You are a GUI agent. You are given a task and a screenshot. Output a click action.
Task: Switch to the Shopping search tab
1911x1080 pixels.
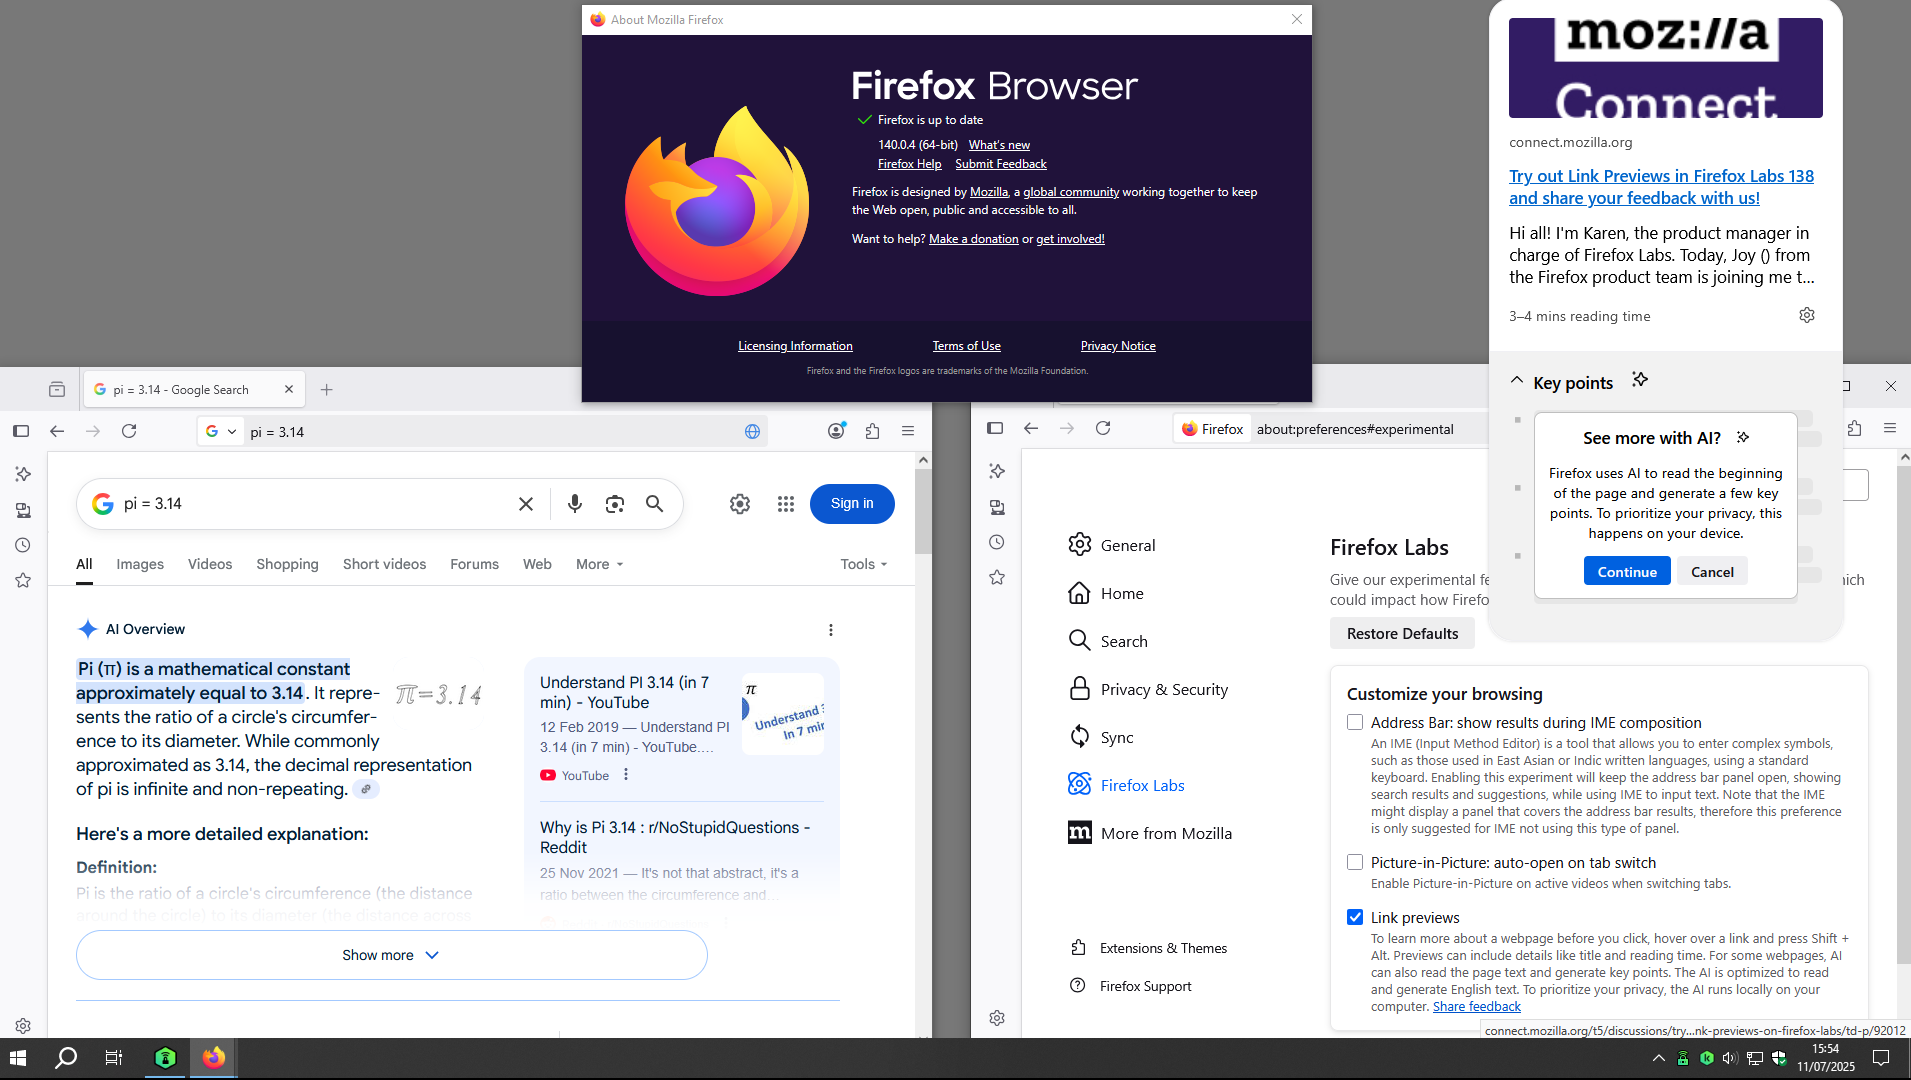tap(287, 564)
